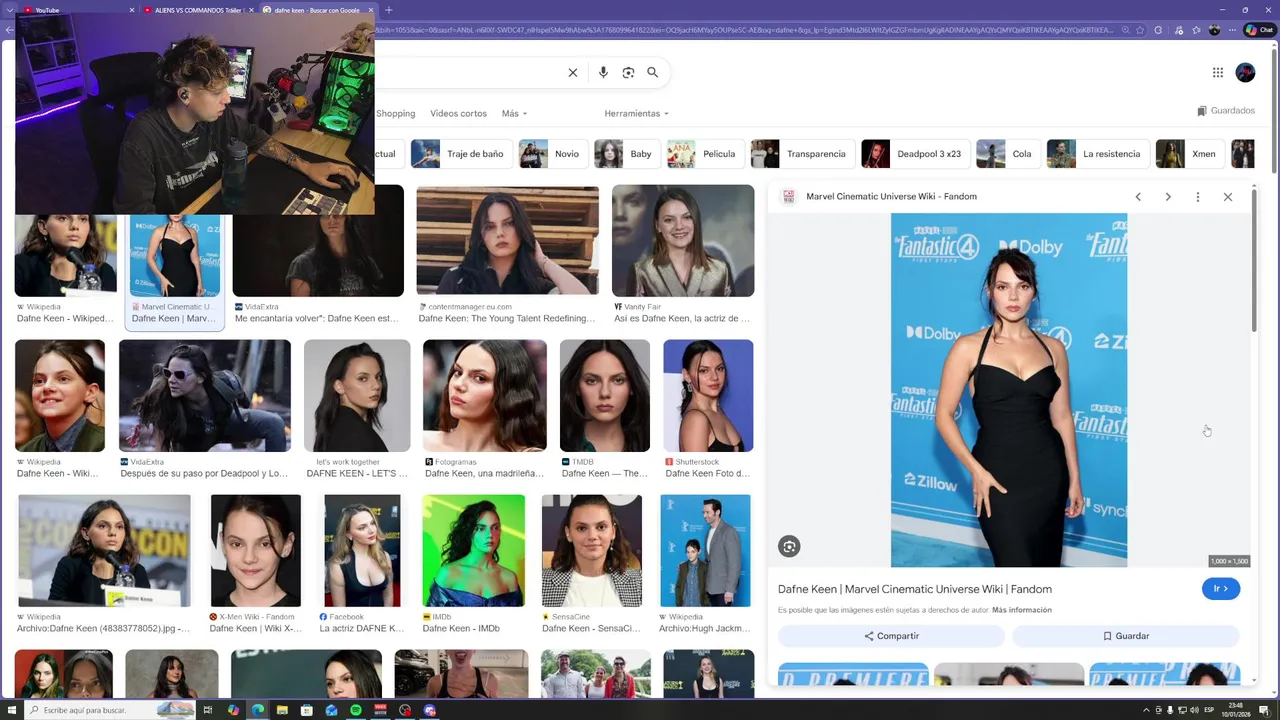Open the SensaCine result thumbnail
Screen dimensions: 1280x720
coord(592,551)
